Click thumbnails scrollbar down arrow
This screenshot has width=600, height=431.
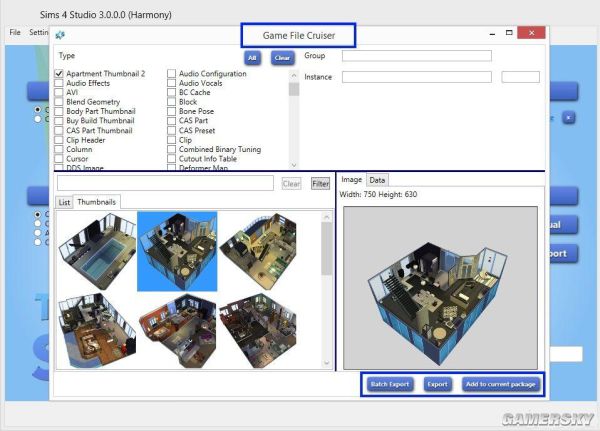326,362
